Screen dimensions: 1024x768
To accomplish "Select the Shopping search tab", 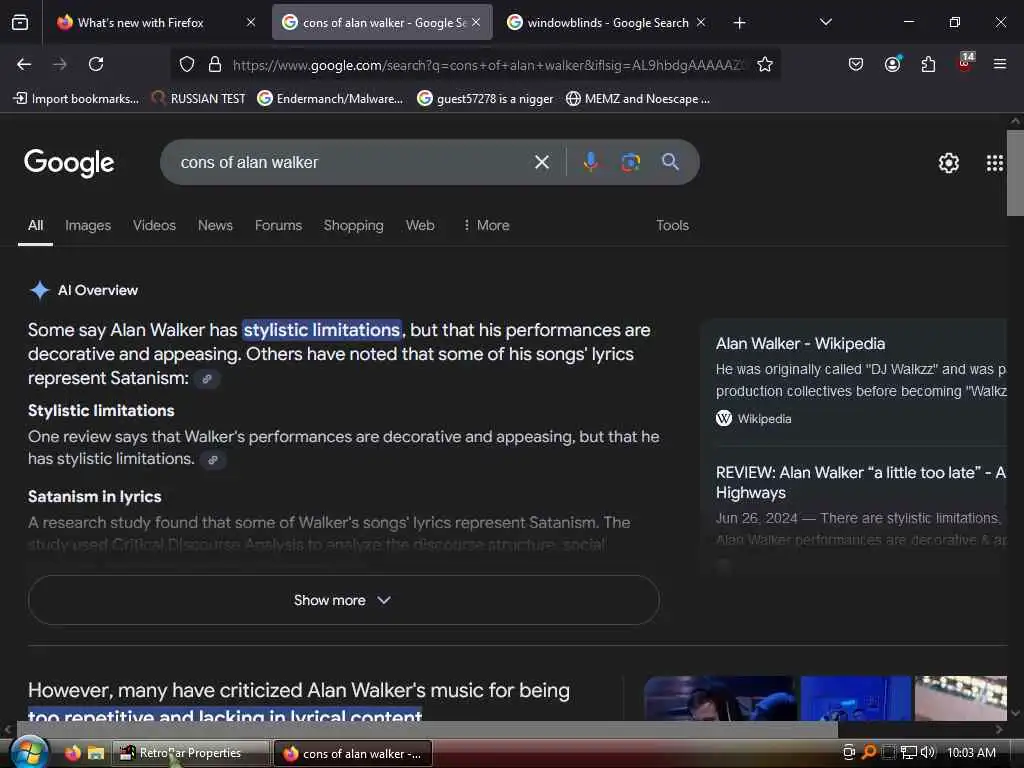I will point(353,225).
